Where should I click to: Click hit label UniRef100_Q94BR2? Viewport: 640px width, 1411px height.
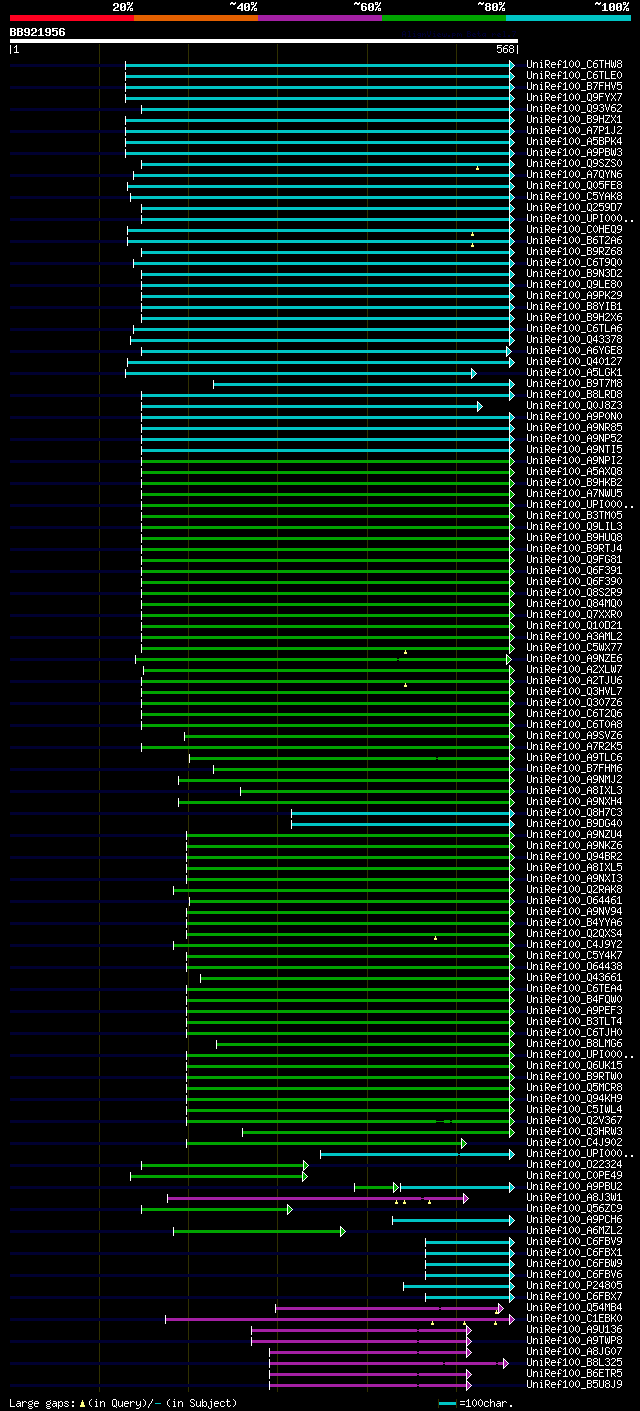click(x=574, y=856)
